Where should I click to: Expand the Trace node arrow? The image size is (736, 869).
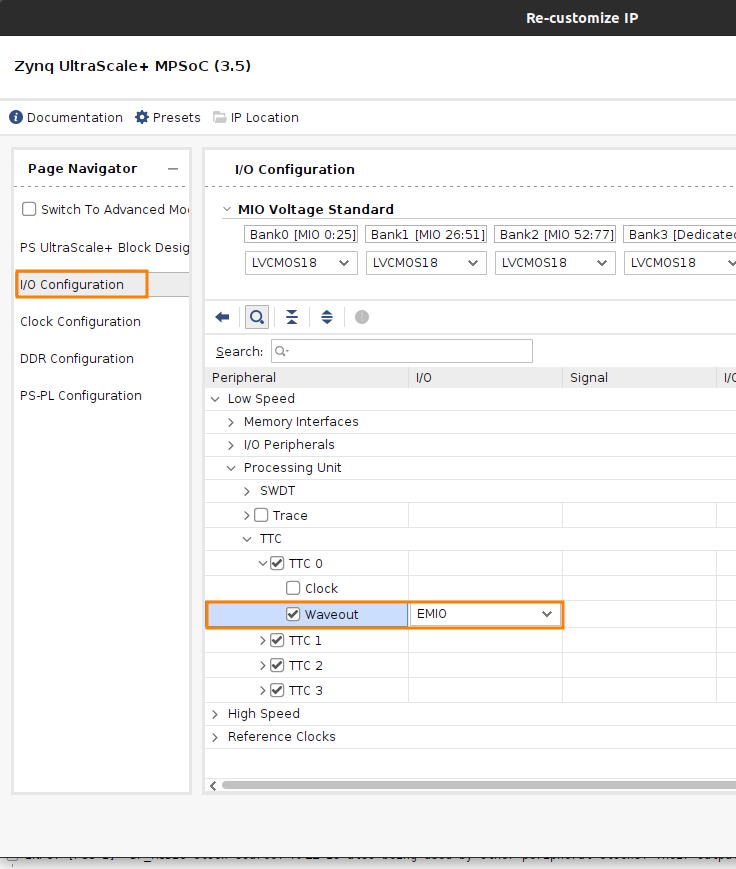(x=247, y=515)
